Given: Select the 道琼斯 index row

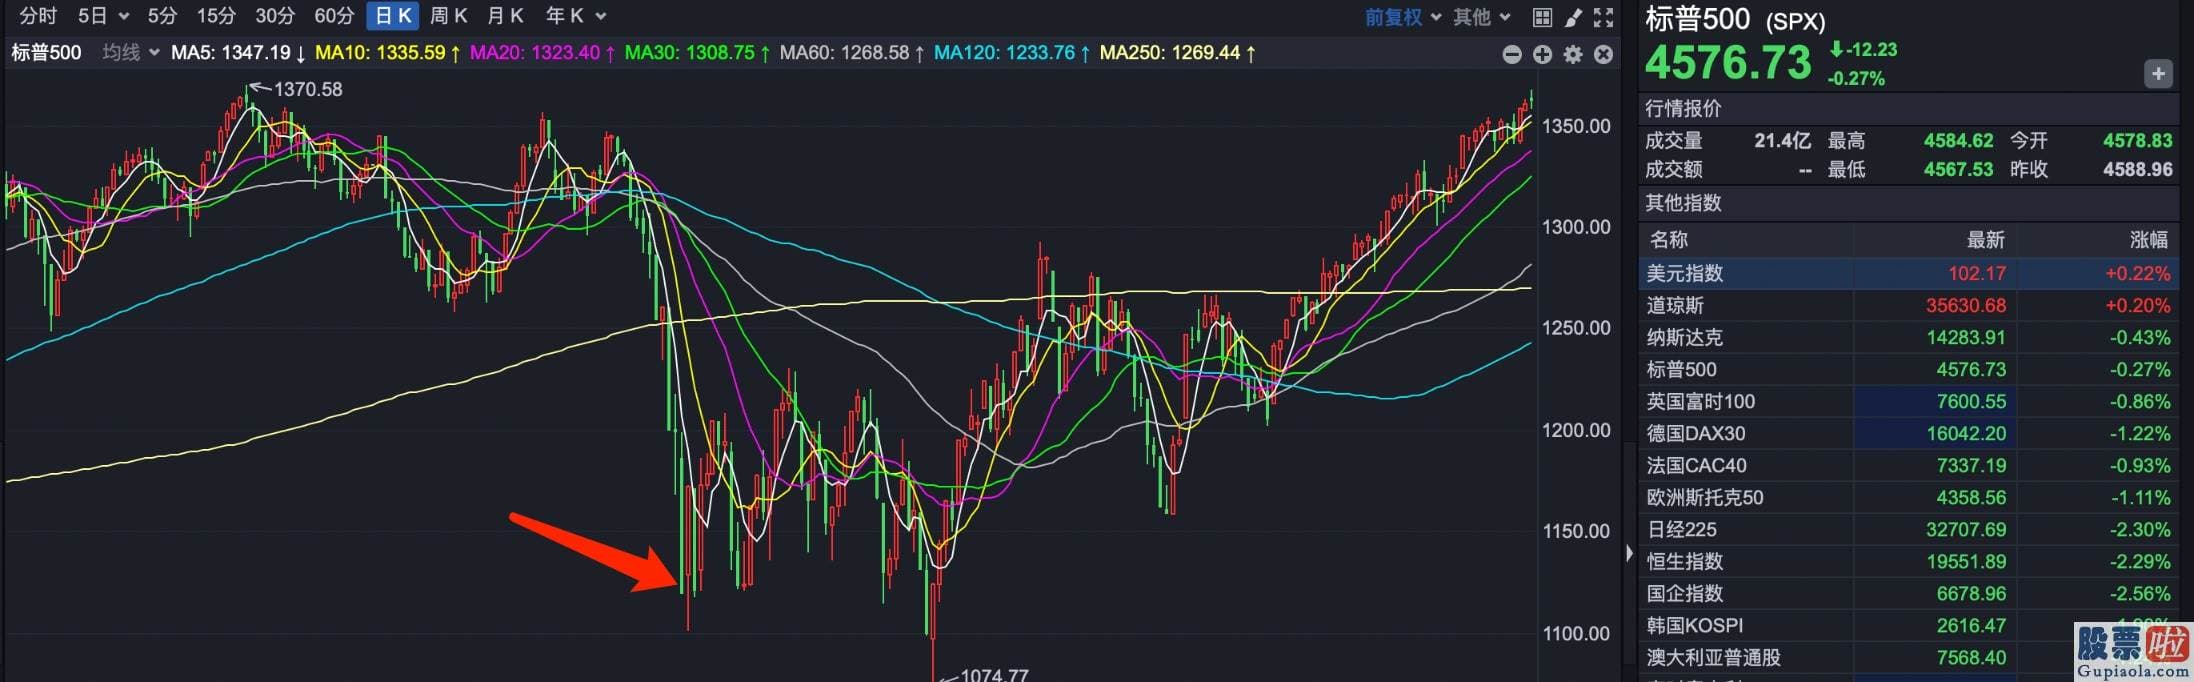Looking at the screenshot, I should click(x=1909, y=305).
